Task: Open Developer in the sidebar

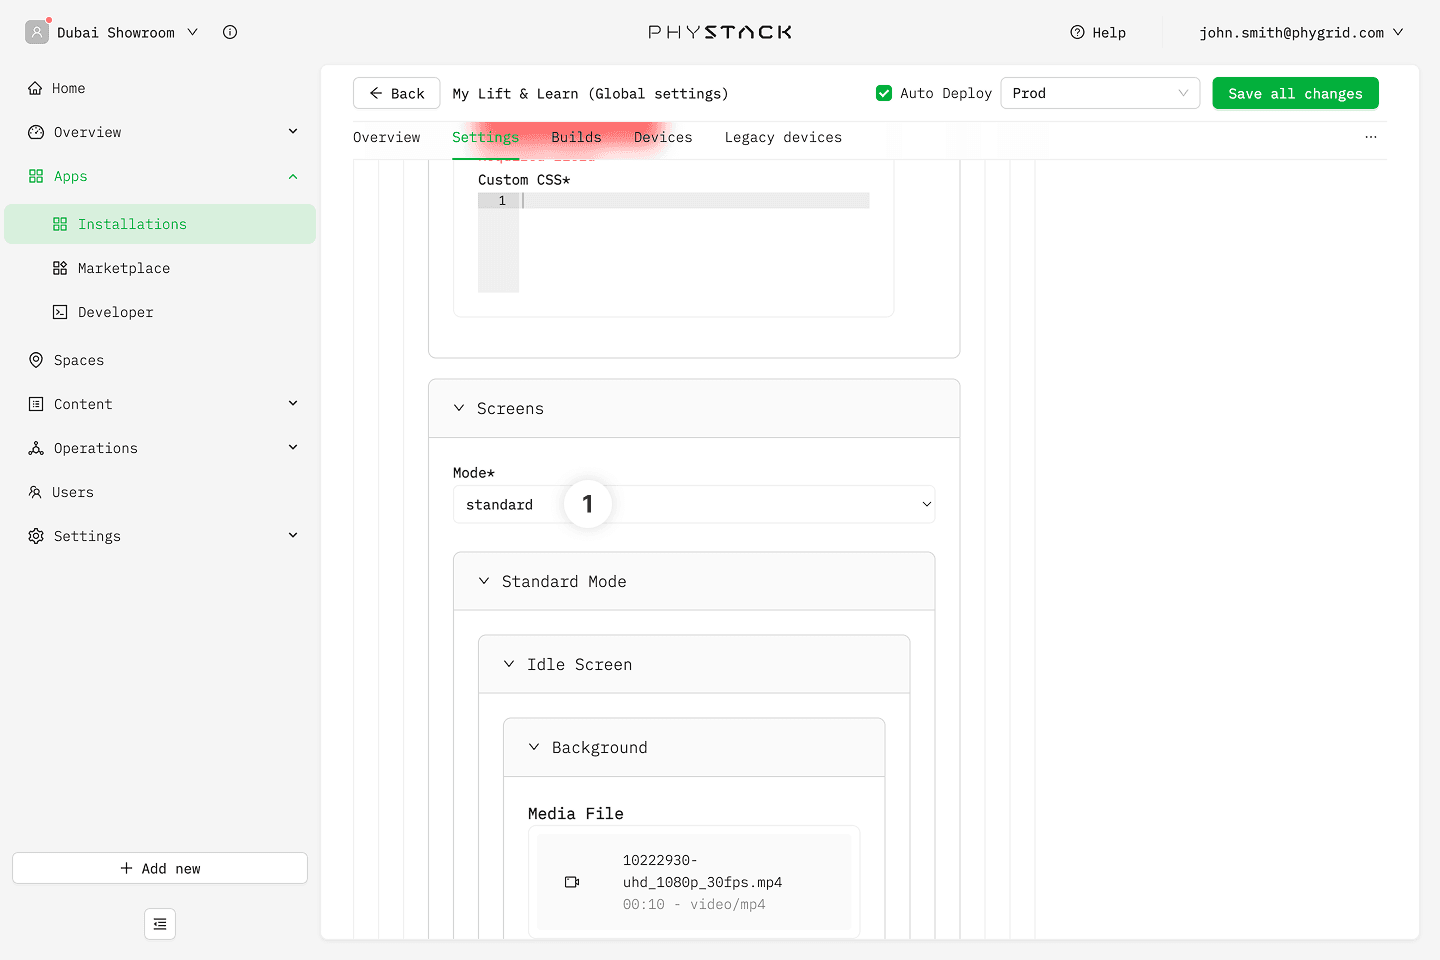Action: (160, 312)
